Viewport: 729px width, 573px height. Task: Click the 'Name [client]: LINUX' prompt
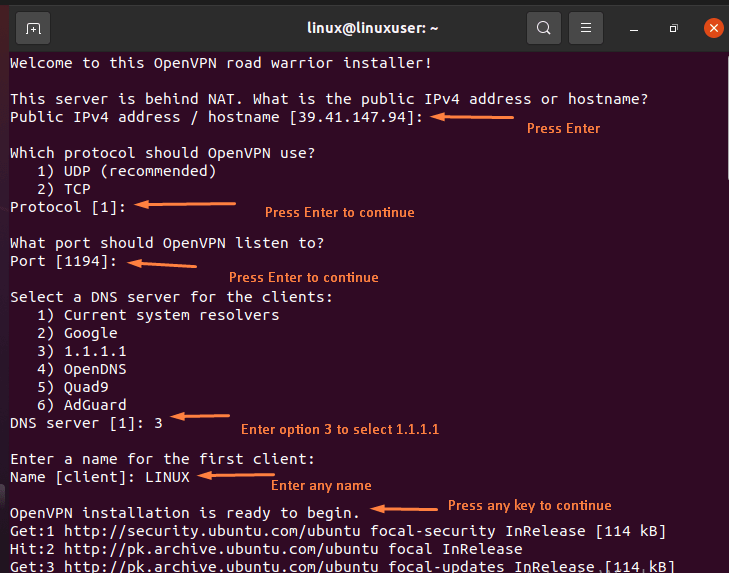[100, 477]
